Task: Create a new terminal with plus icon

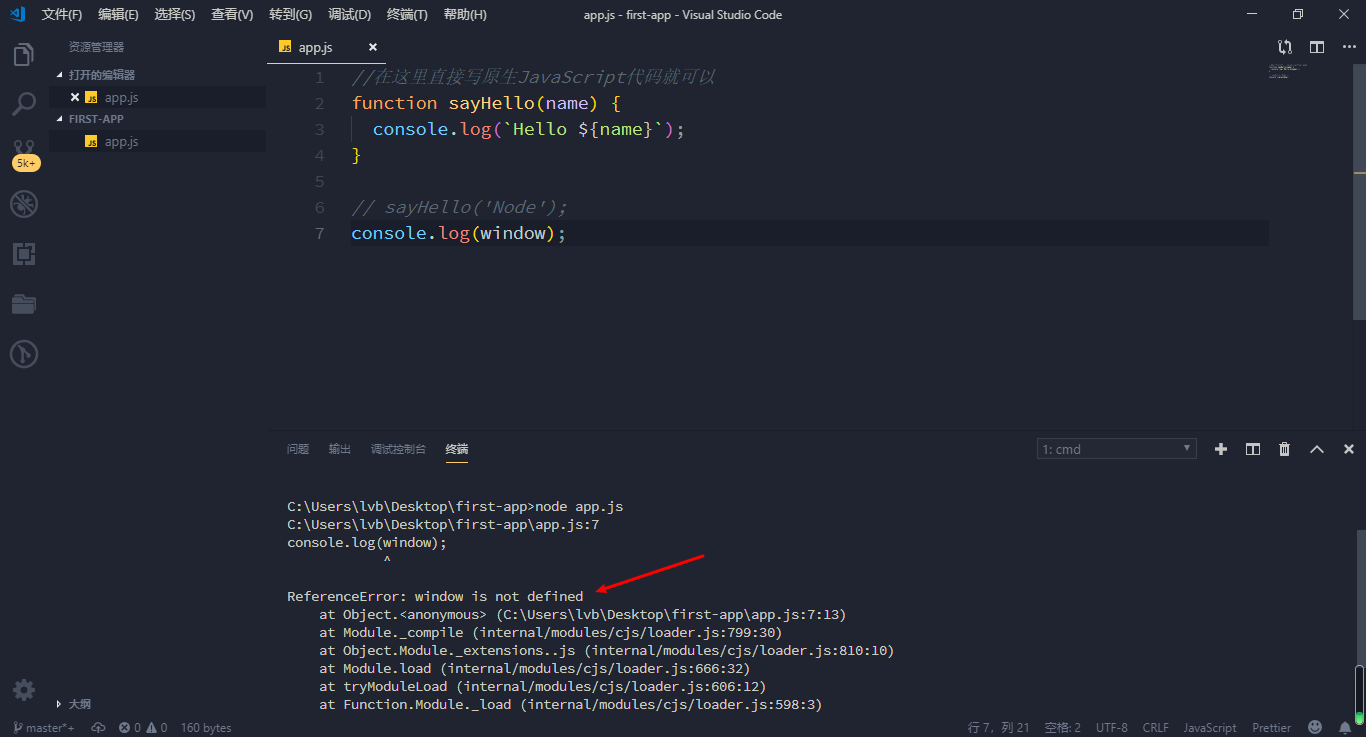Action: [1221, 449]
